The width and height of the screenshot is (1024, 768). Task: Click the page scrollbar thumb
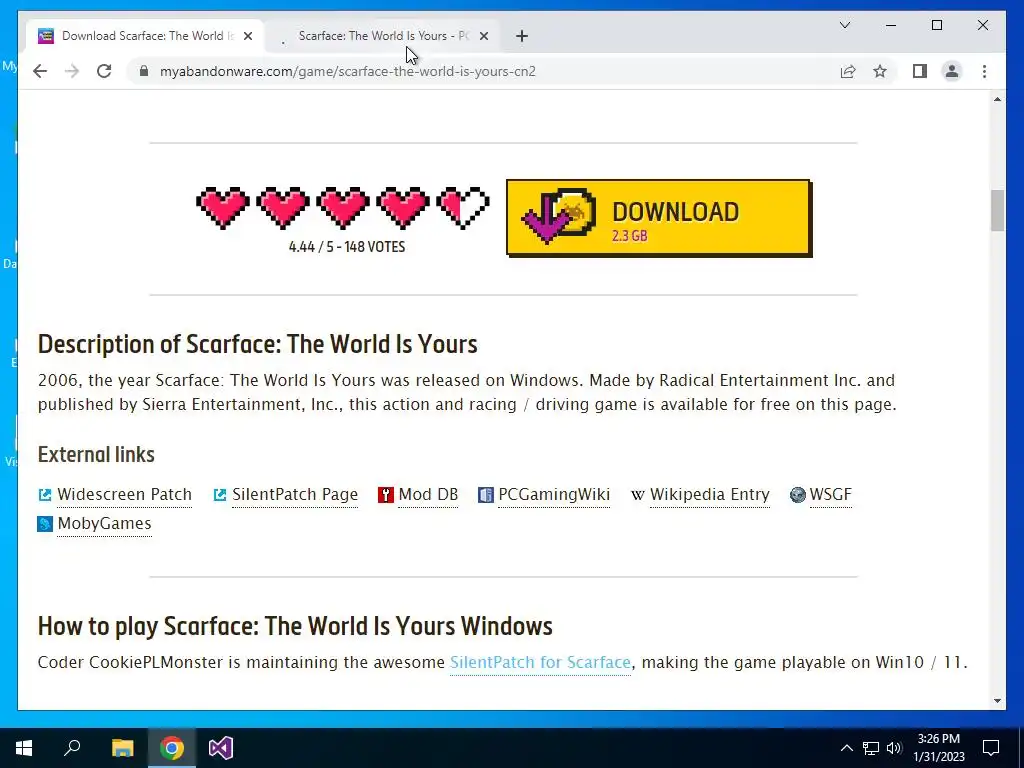pyautogui.click(x=997, y=210)
